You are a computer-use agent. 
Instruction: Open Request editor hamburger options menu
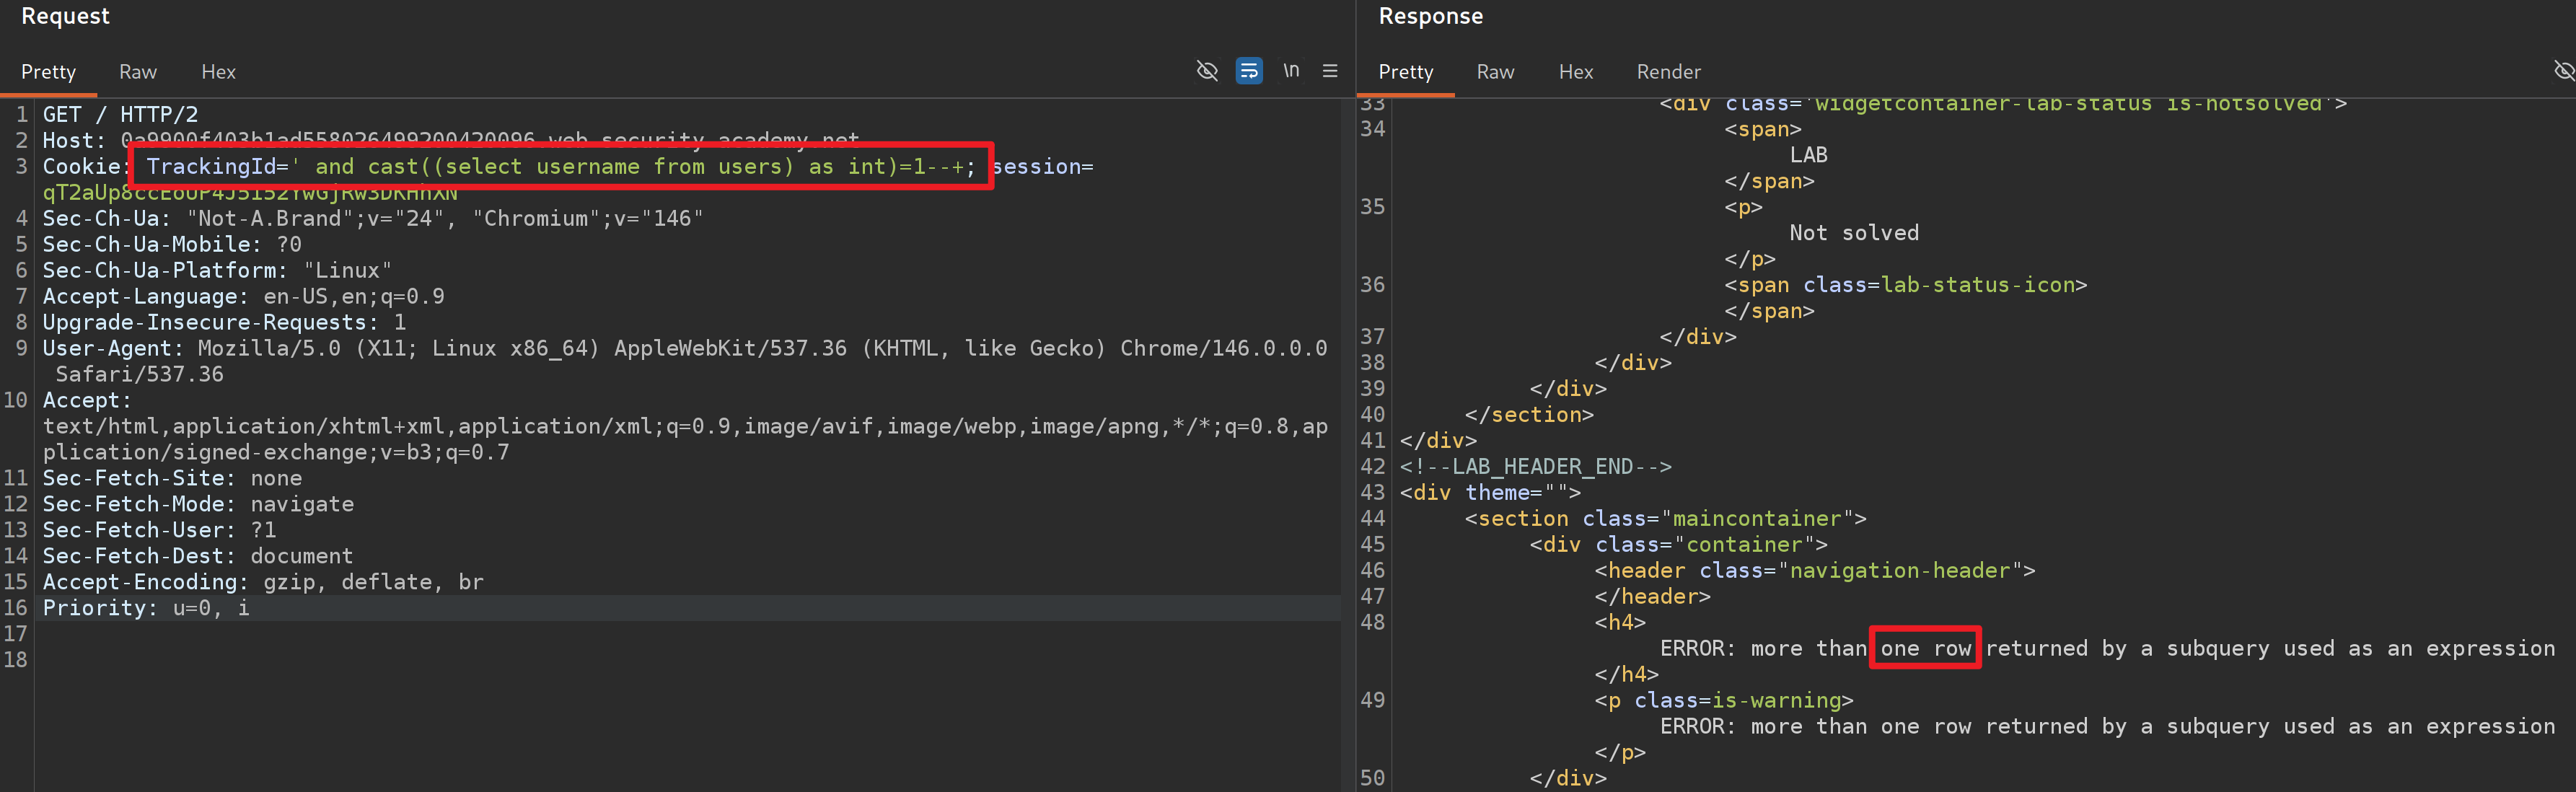pos(1330,71)
